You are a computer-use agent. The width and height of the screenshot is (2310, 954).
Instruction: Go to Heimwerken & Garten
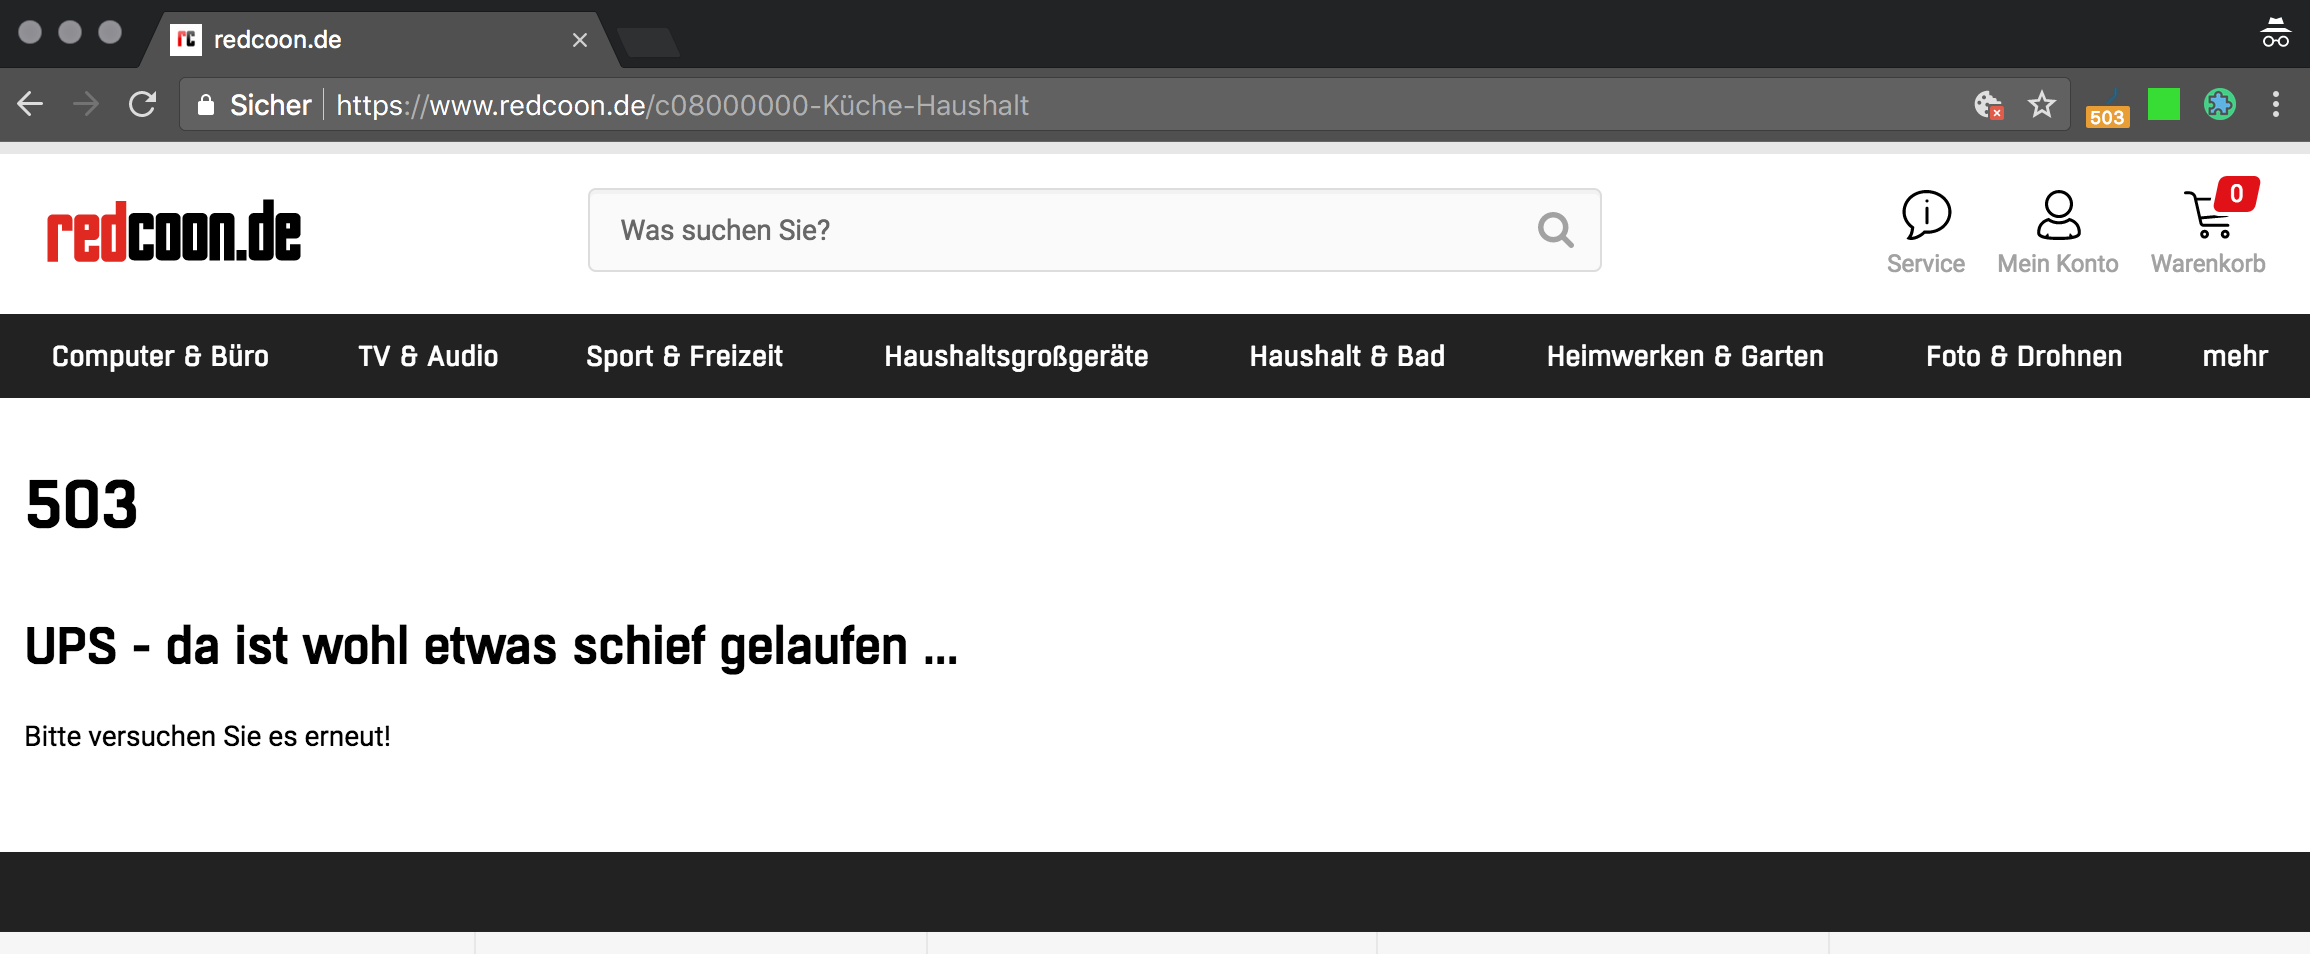(x=1685, y=356)
